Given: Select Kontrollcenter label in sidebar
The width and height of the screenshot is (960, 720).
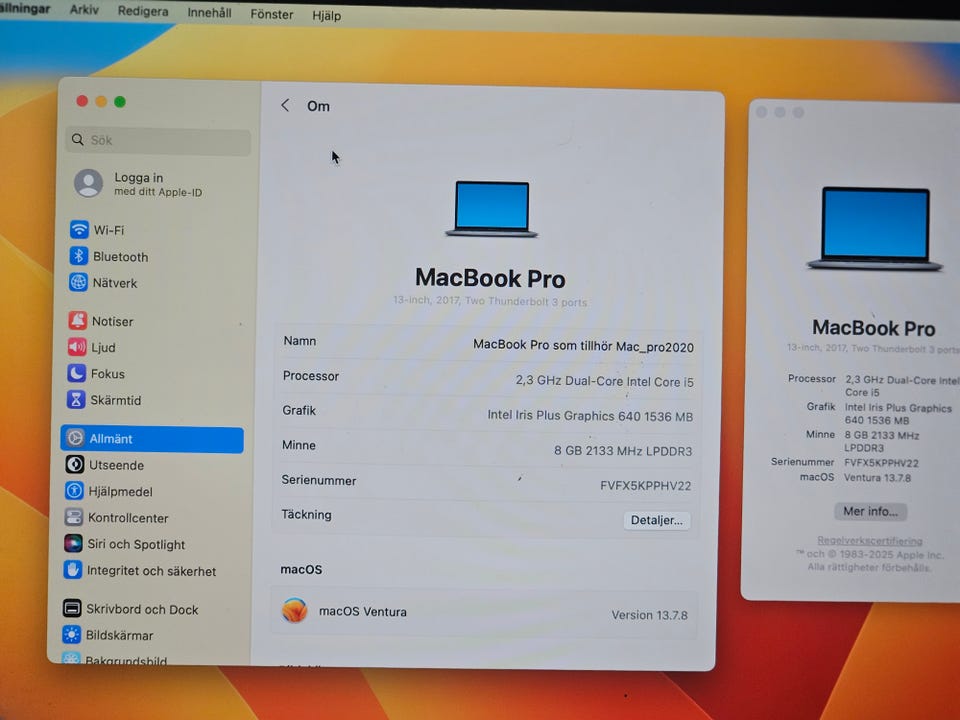Looking at the screenshot, I should tap(128, 518).
